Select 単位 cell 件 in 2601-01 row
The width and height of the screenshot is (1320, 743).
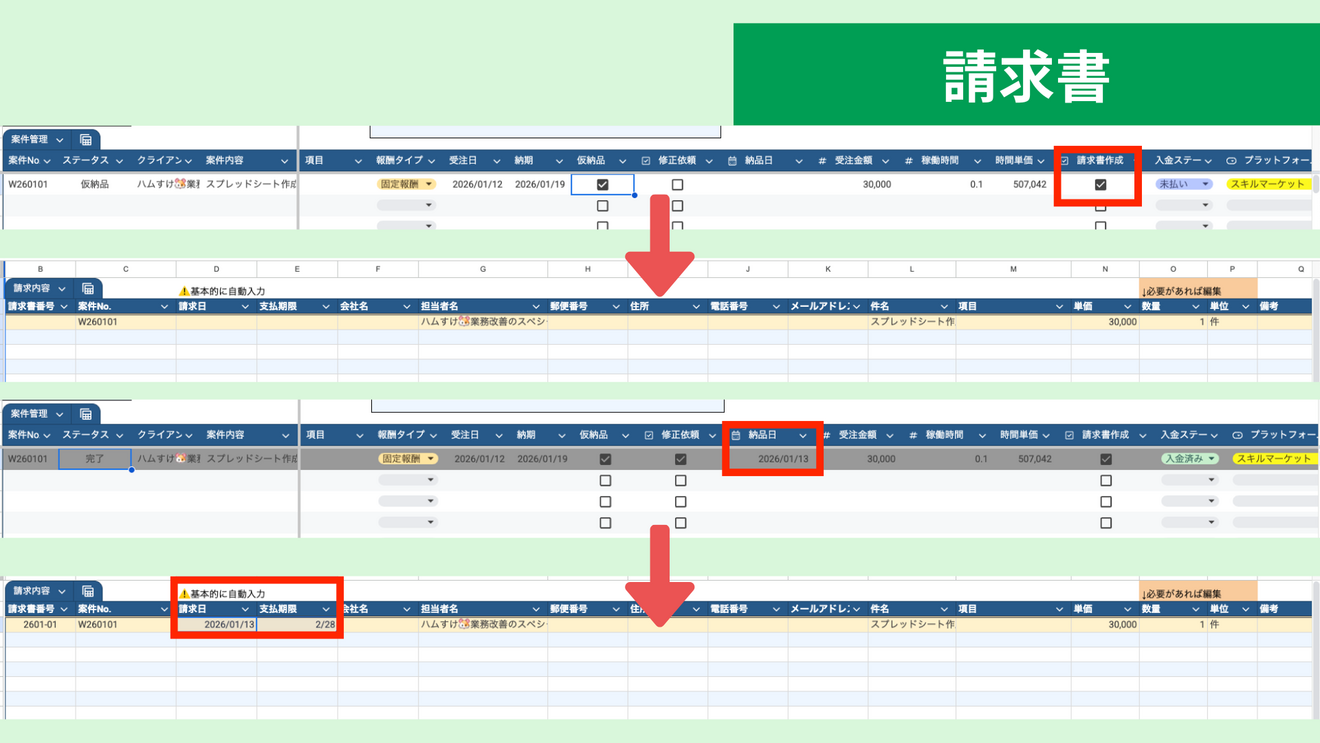click(1232, 625)
